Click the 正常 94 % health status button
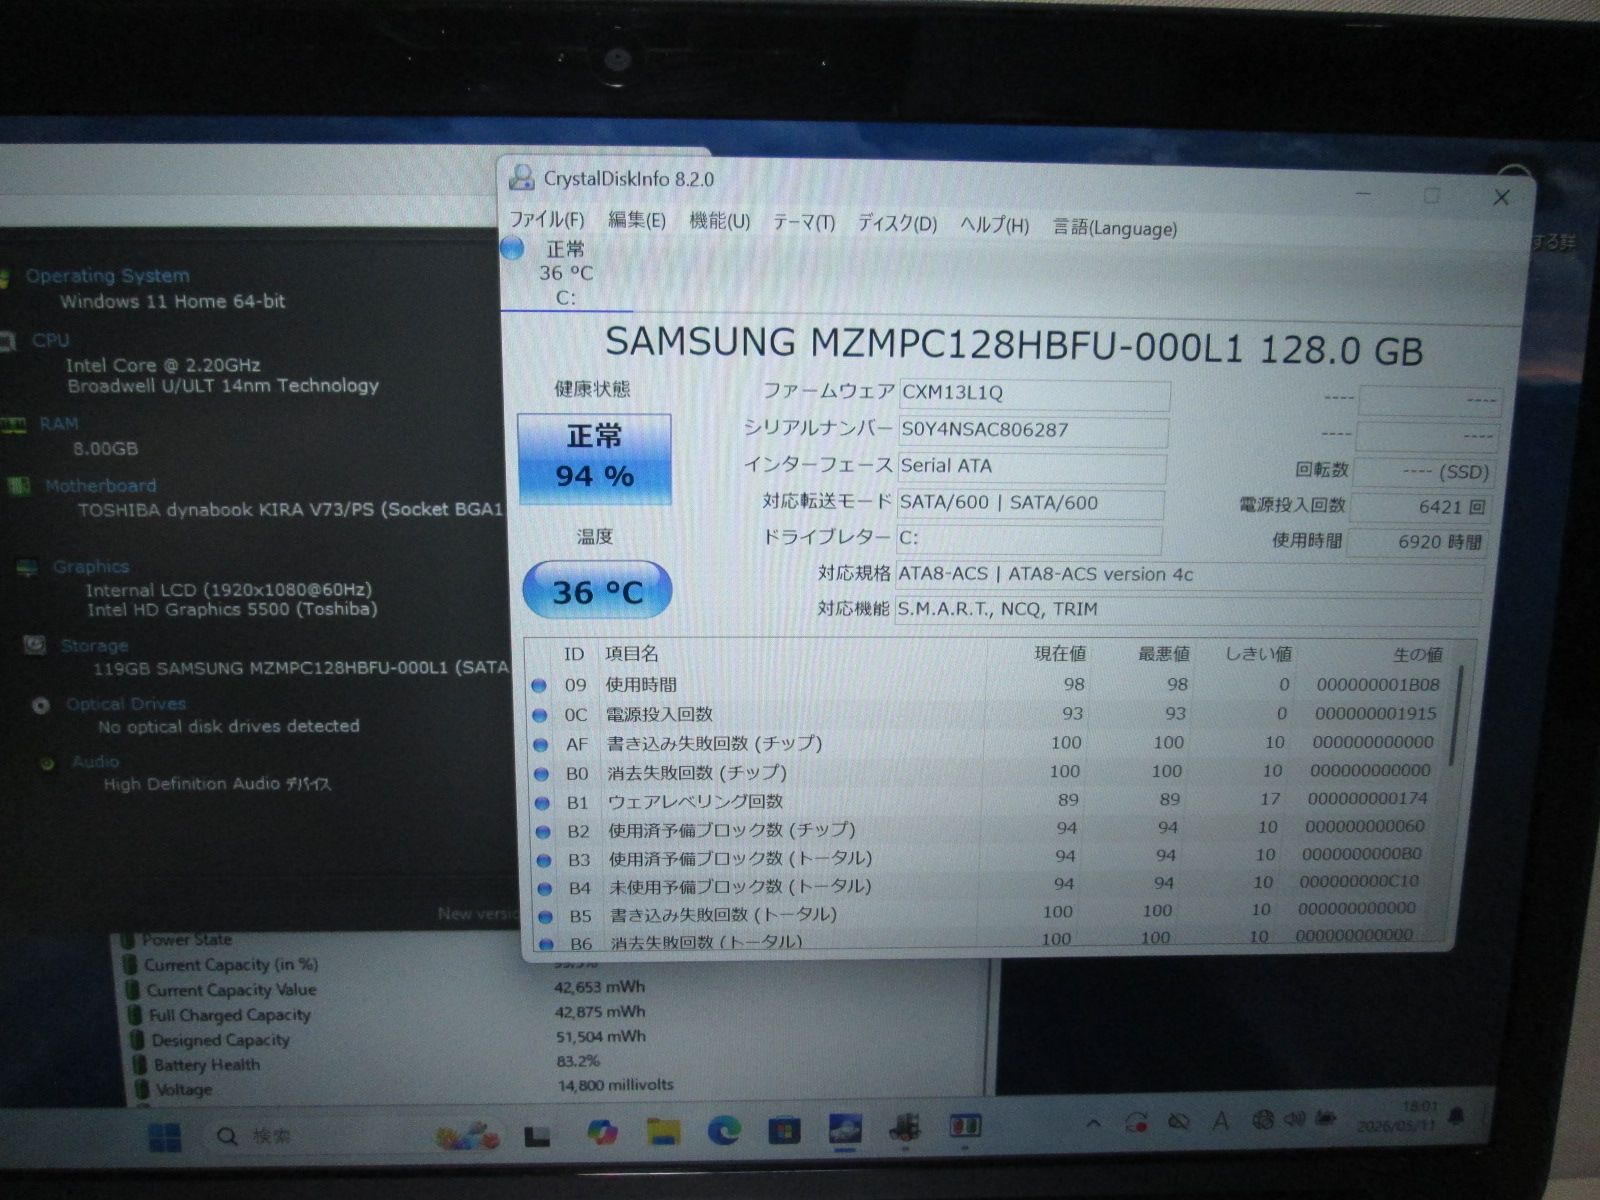Image resolution: width=1600 pixels, height=1200 pixels. pos(595,458)
